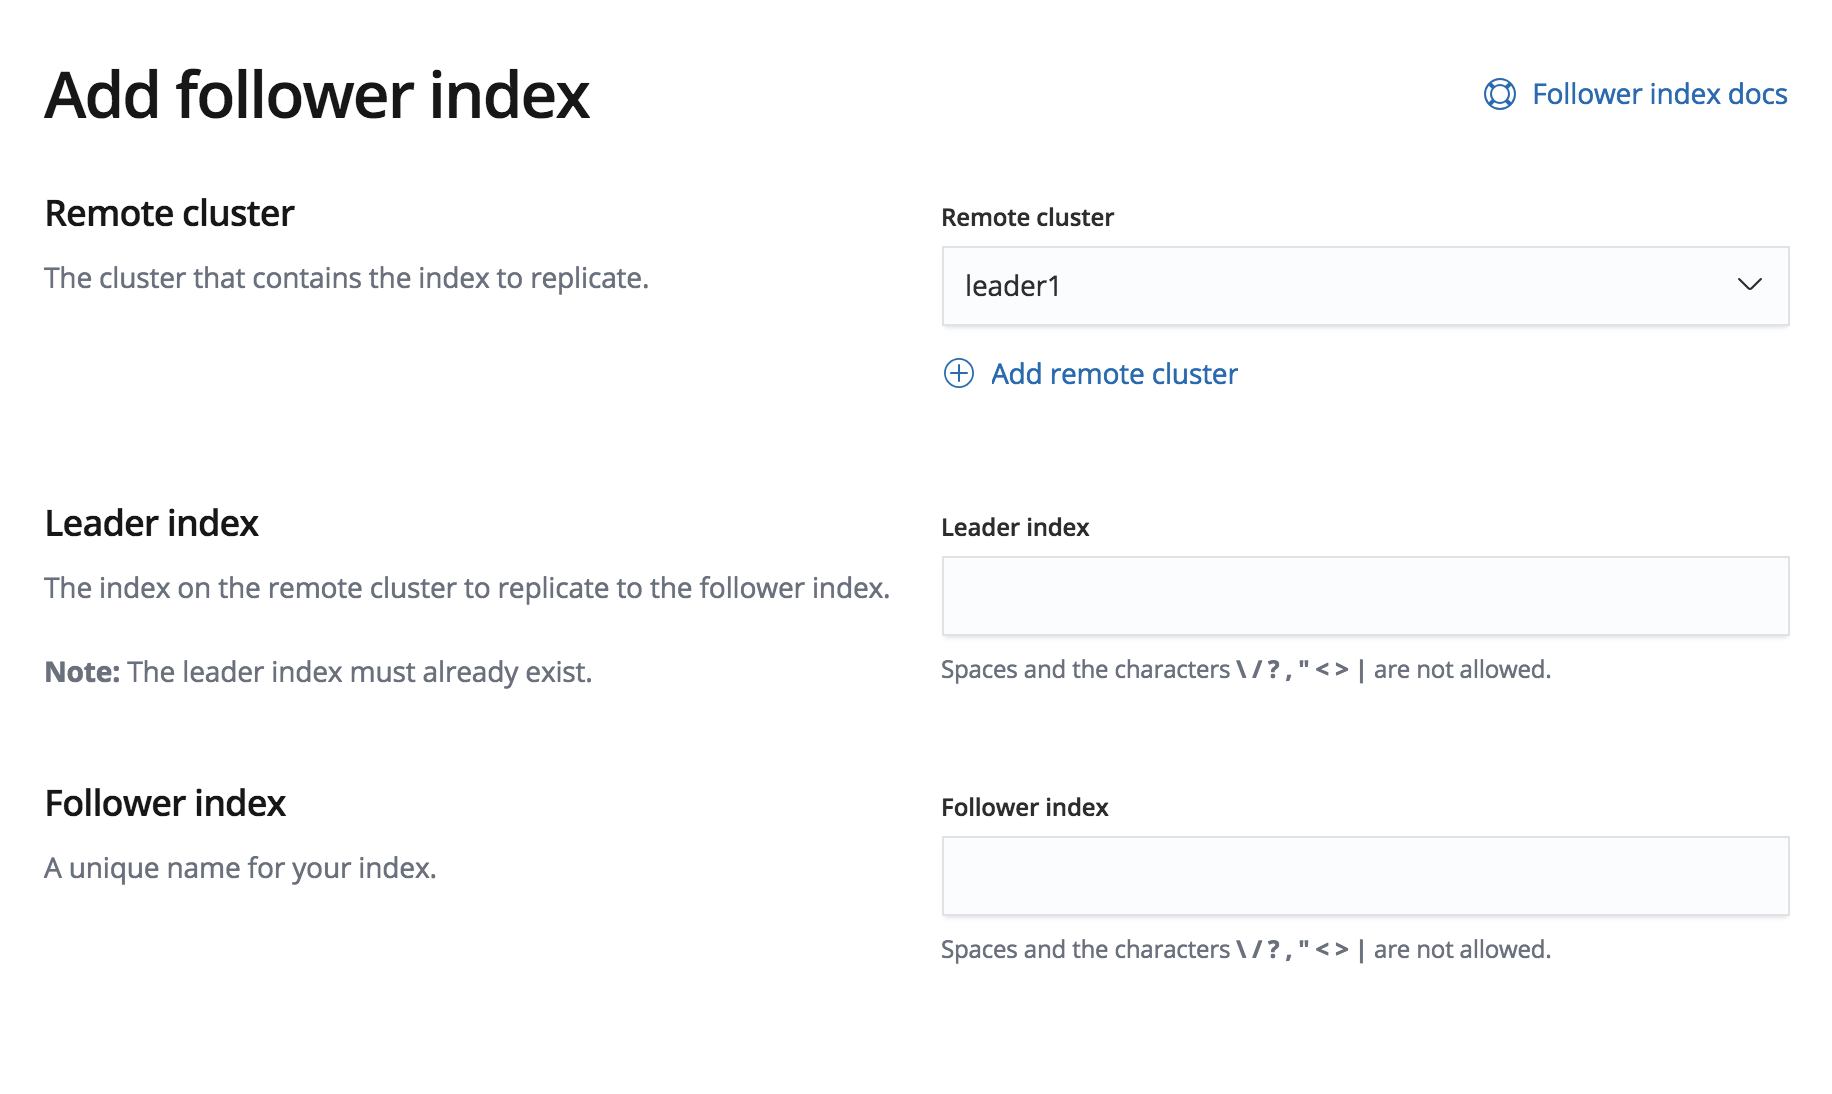Click the leader1 selected value
Image resolution: width=1832 pixels, height=1094 pixels.
[x=1012, y=287]
